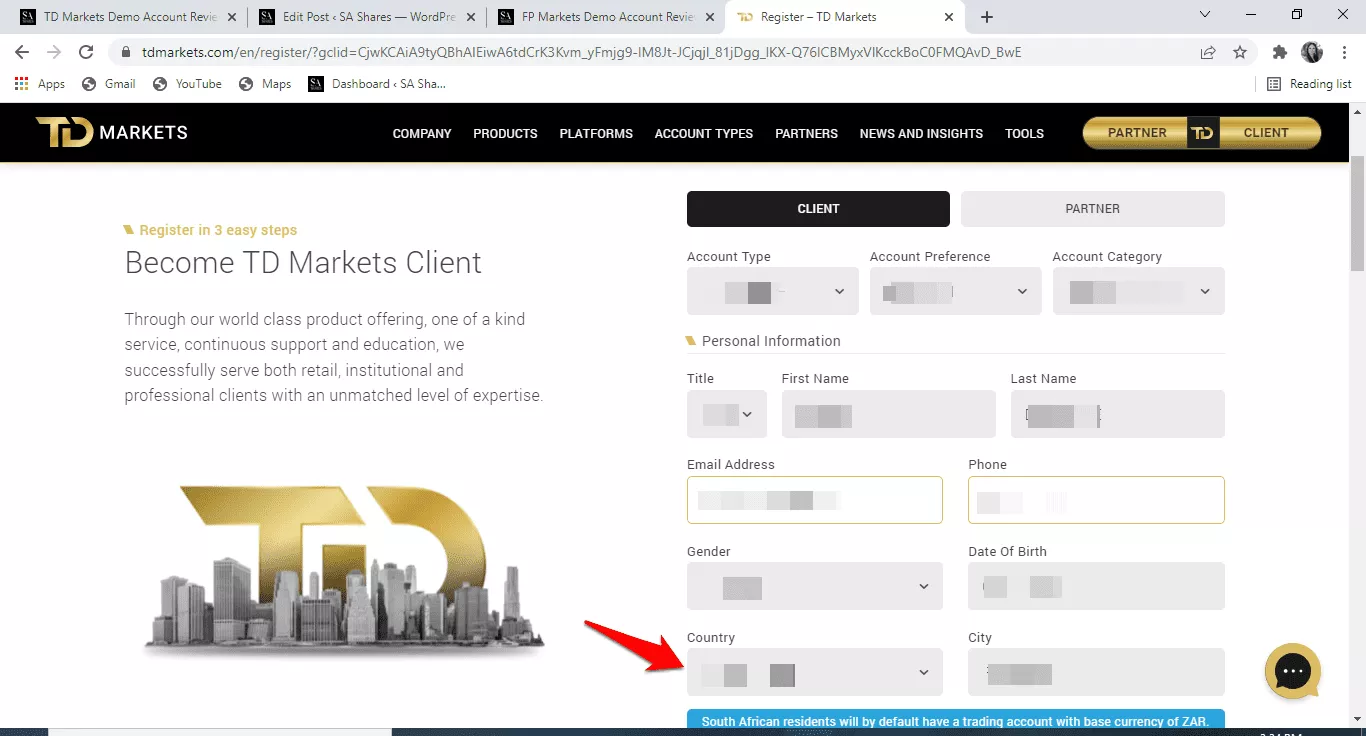Expand the Gender dropdown
Screen dimensions: 1366x736
pyautogui.click(x=815, y=586)
